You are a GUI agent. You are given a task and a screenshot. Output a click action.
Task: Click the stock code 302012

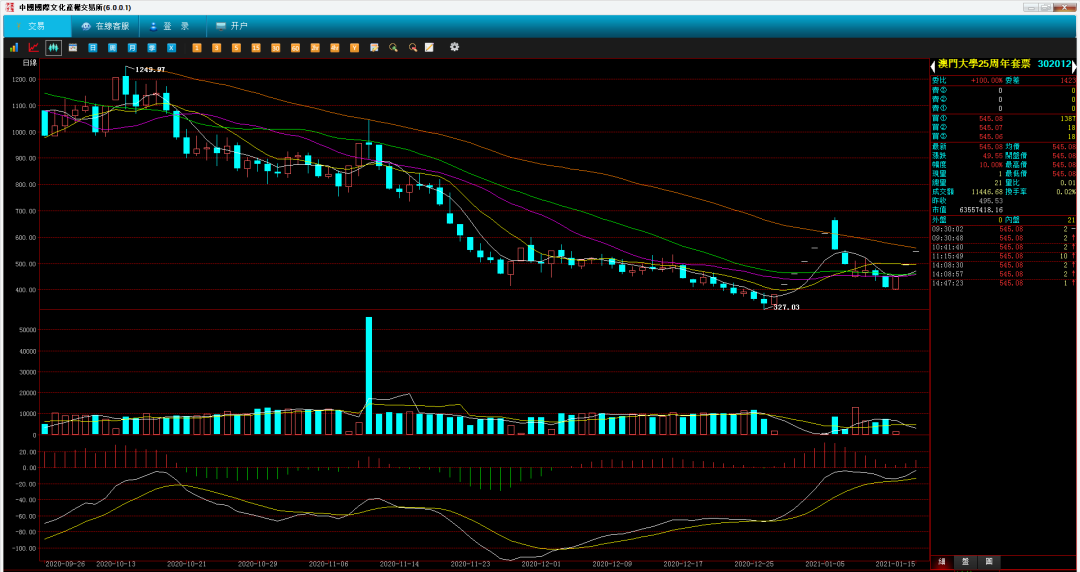(1055, 64)
